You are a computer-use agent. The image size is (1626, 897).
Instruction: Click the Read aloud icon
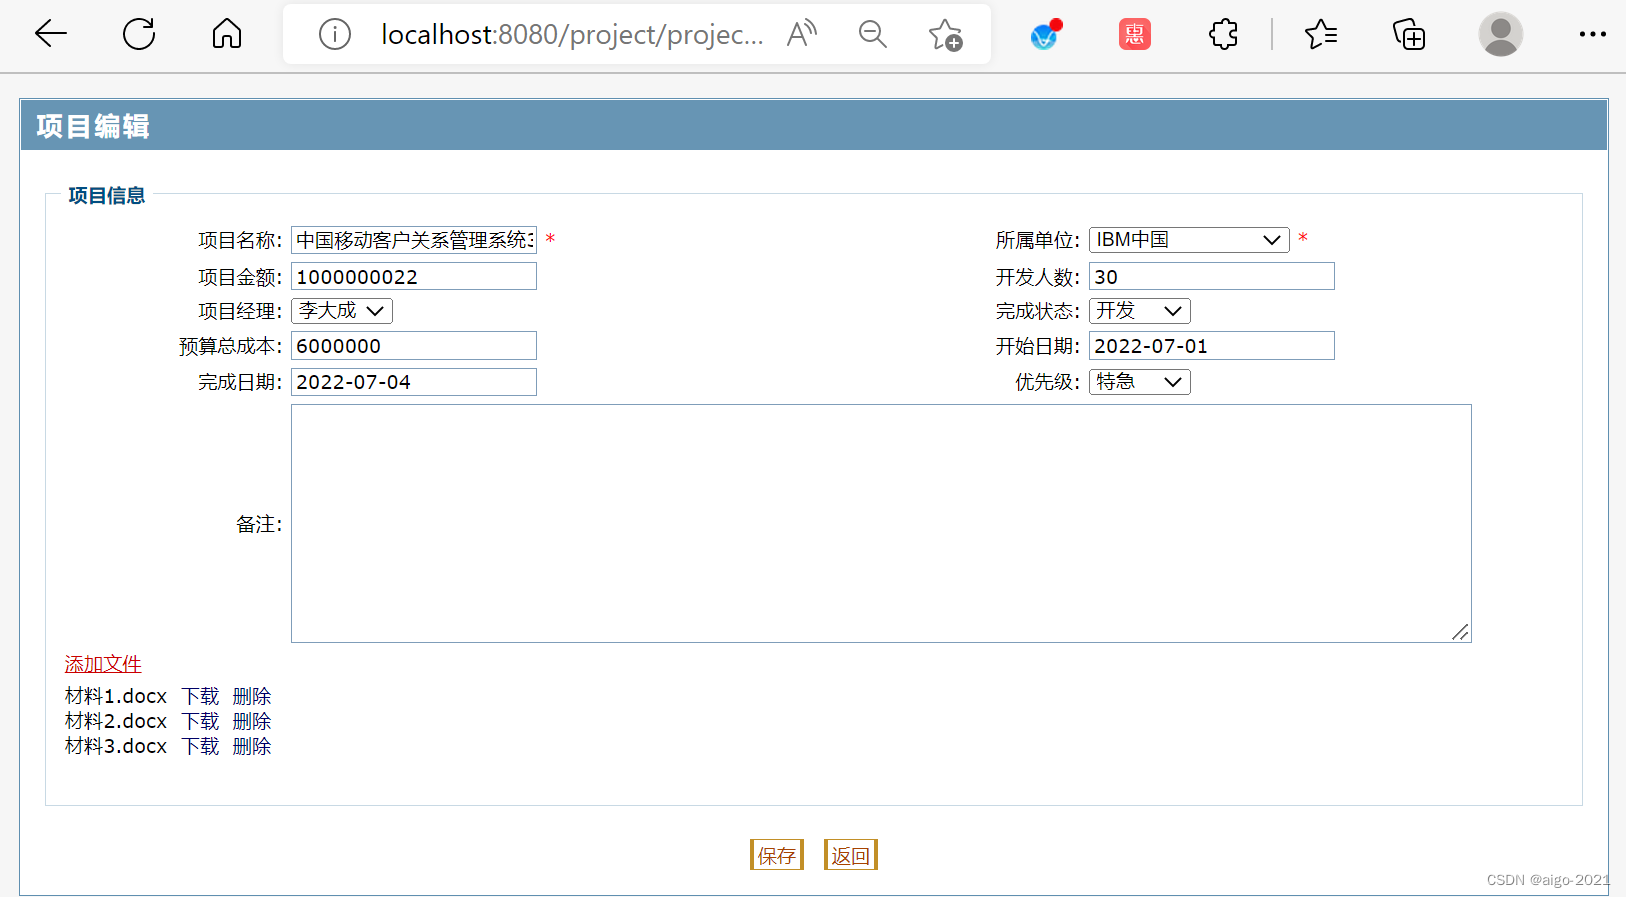(x=802, y=34)
